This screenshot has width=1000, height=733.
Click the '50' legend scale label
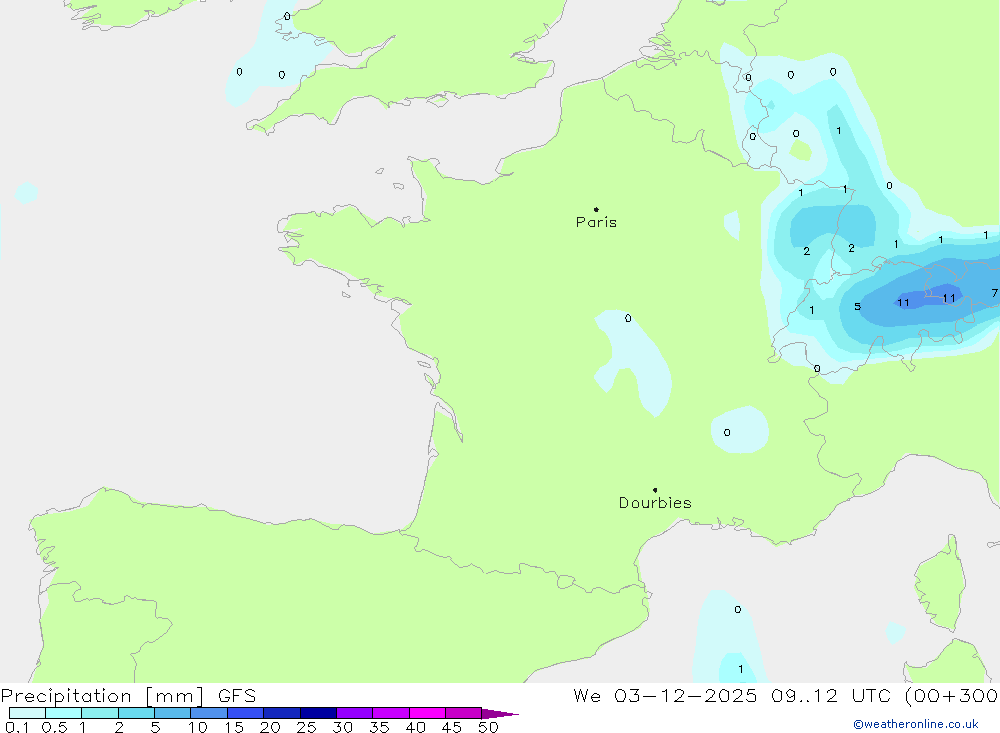coord(488,727)
